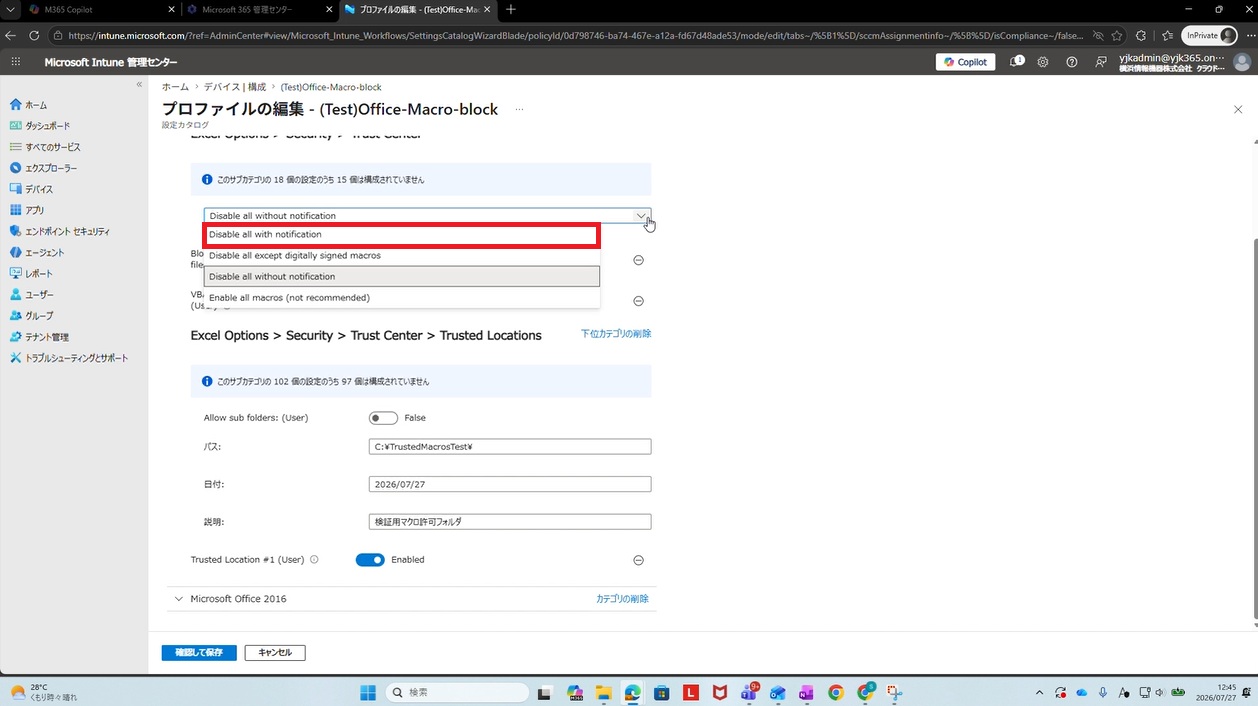Click 下位カテゴリの削除 link
1258x706 pixels.
(x=616, y=334)
